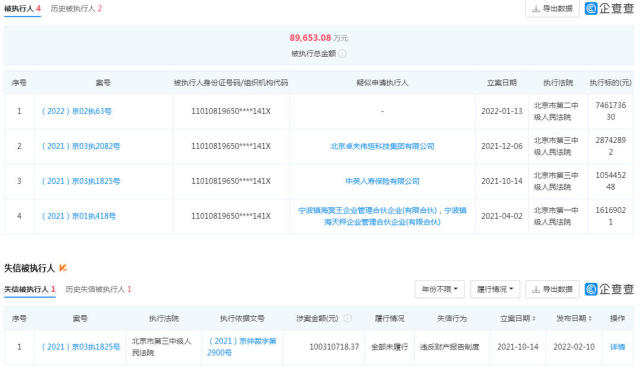Switch to the 被执行人 4 tab
641x375 pixels.
point(22,9)
